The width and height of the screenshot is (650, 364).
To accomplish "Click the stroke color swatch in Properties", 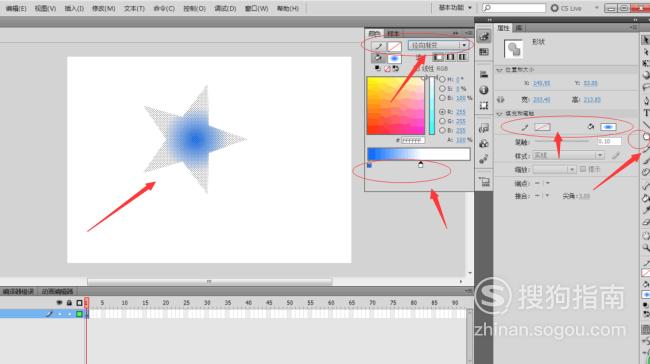I will tap(542, 127).
